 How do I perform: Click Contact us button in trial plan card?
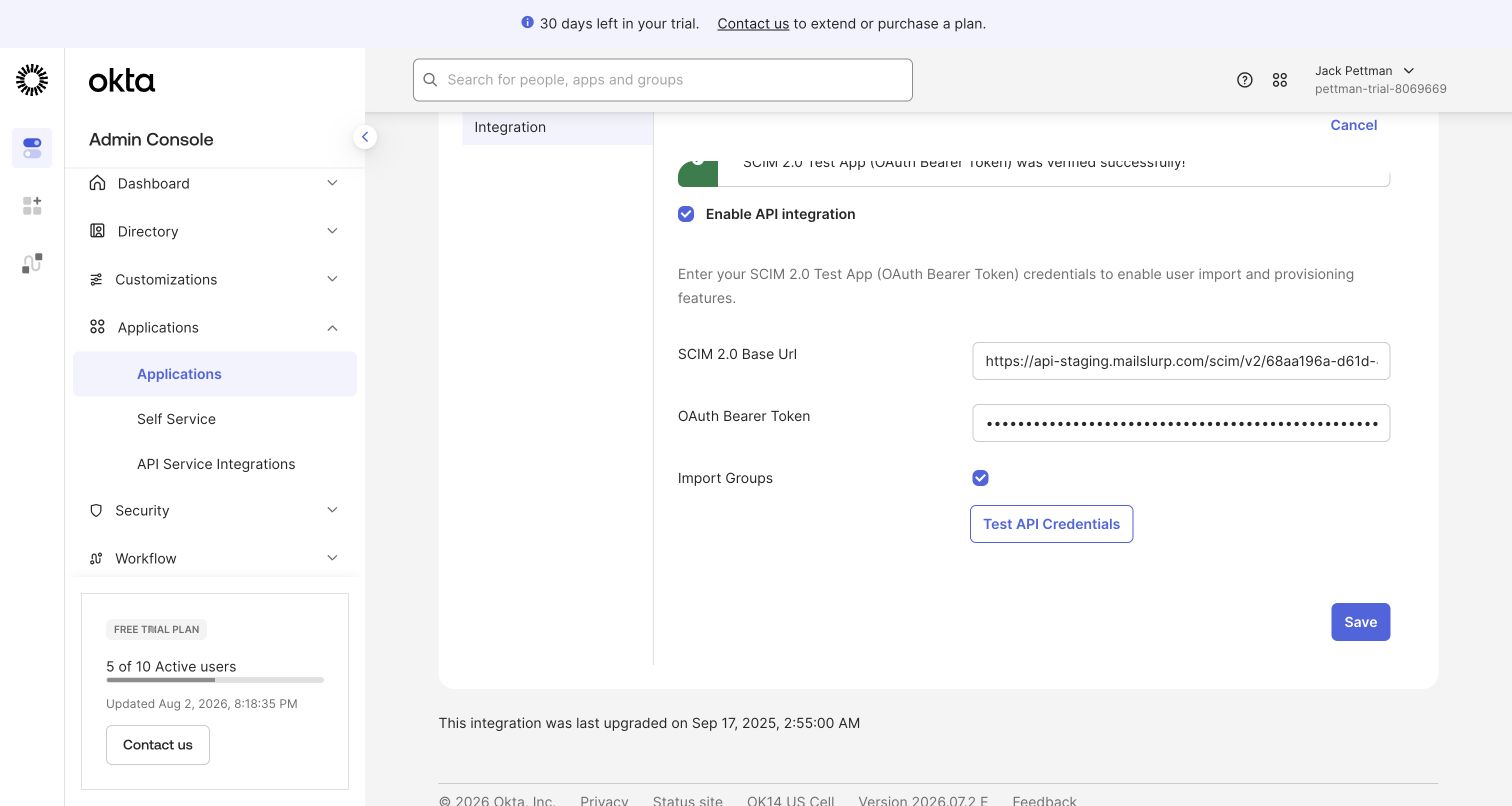[158, 745]
